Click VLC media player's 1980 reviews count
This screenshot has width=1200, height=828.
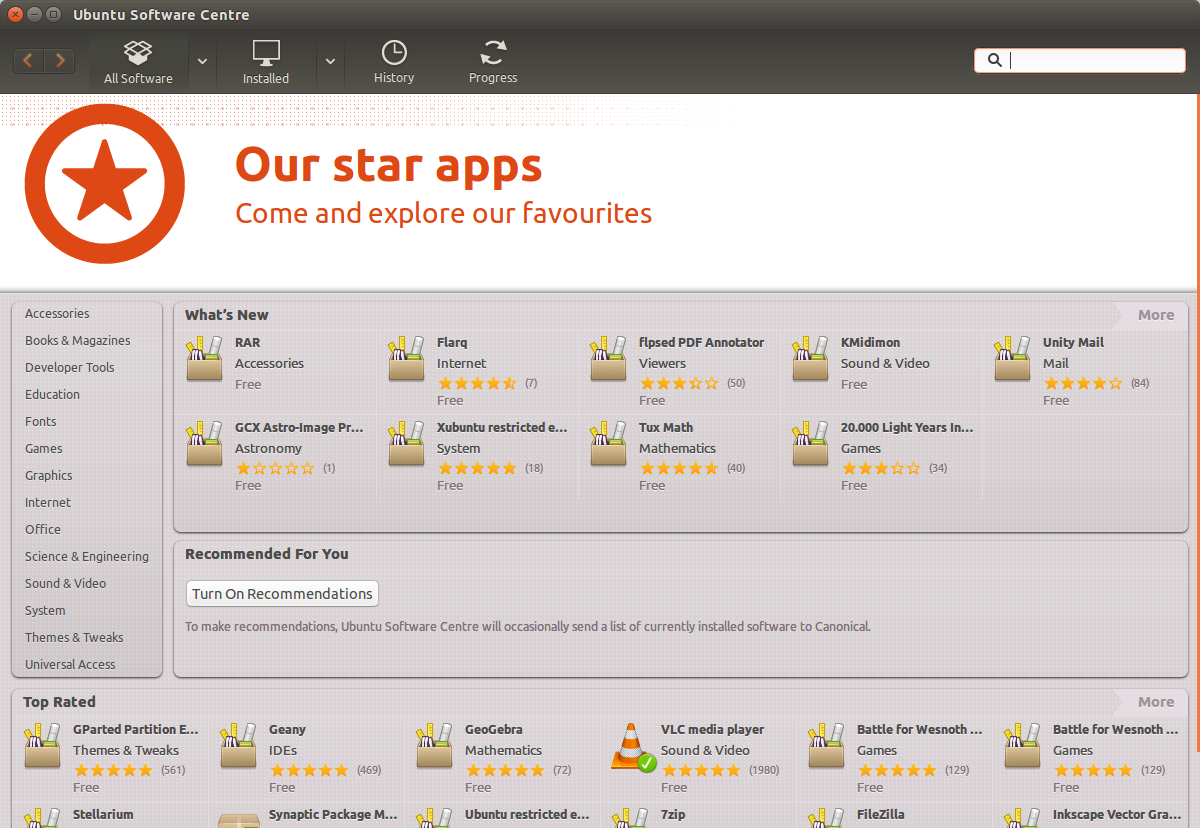(x=764, y=771)
